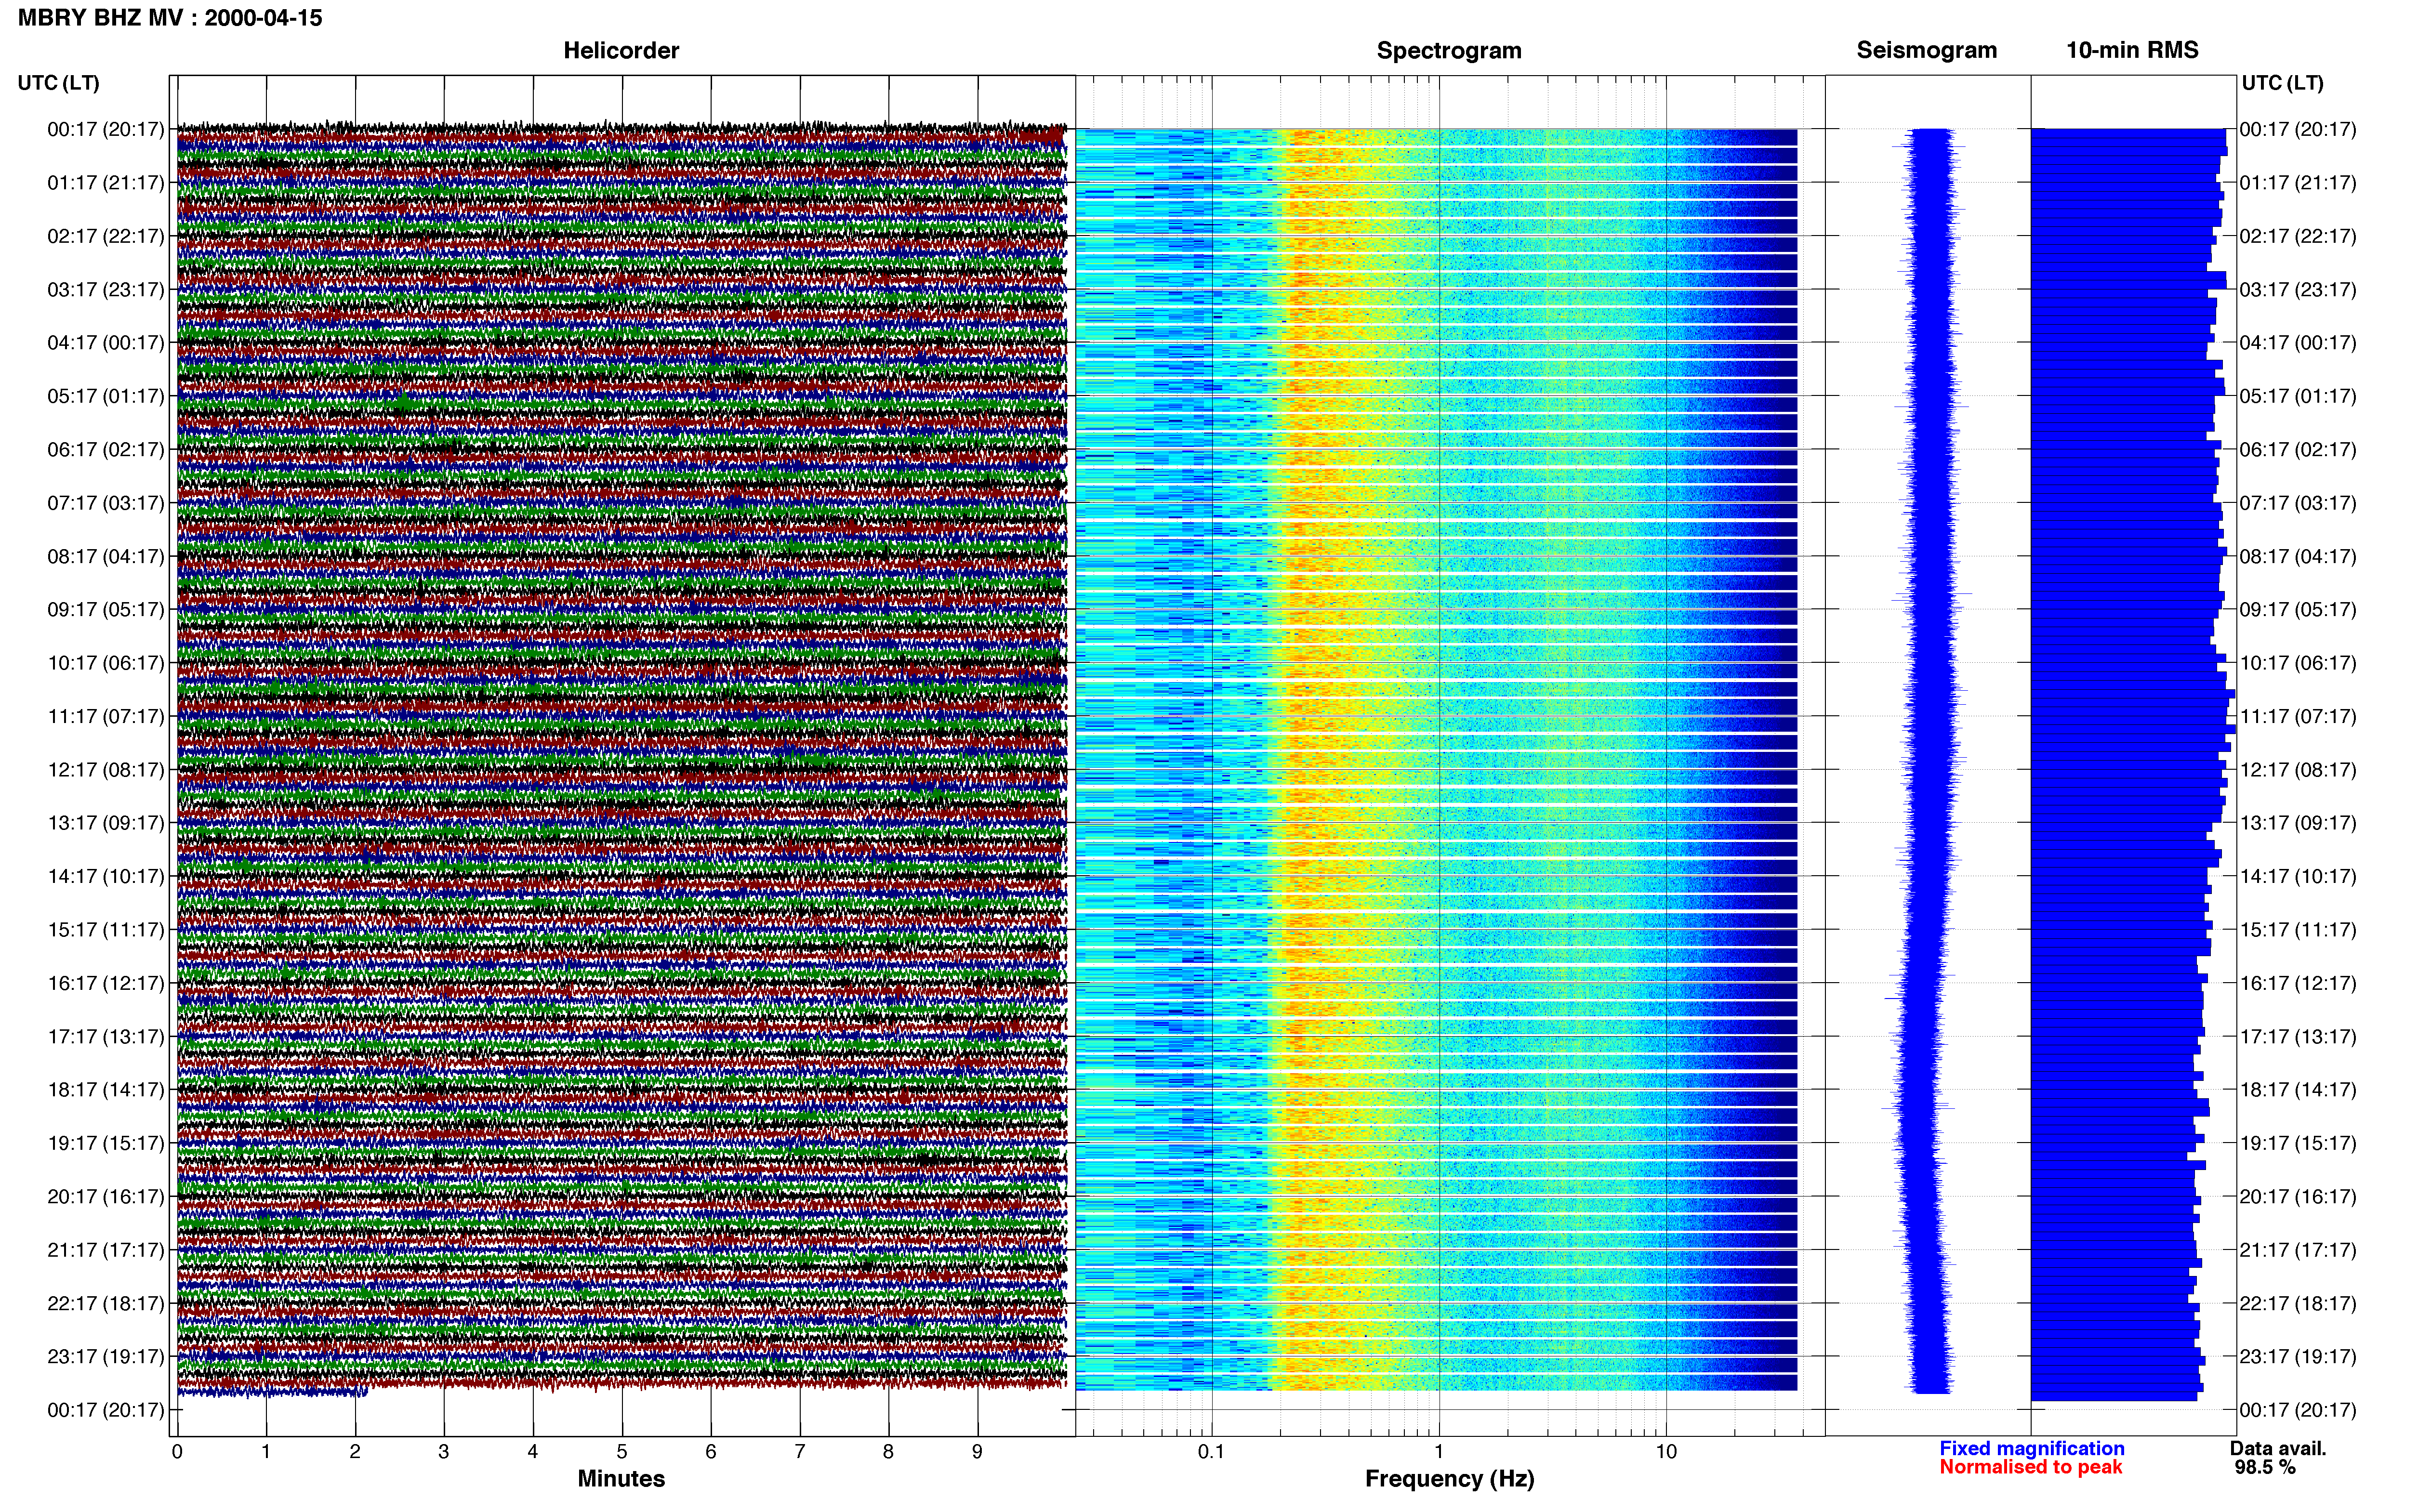Viewport: 2418px width, 1512px height.
Task: Click left time label '15:17 (11:17)'
Action: pos(106,930)
